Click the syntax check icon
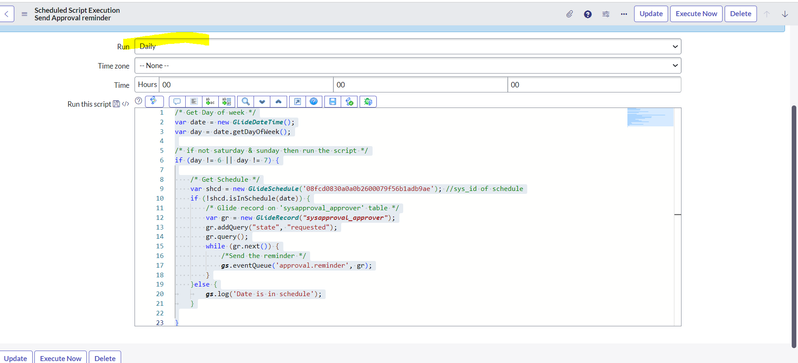The width and height of the screenshot is (798, 363). pyautogui.click(x=349, y=102)
